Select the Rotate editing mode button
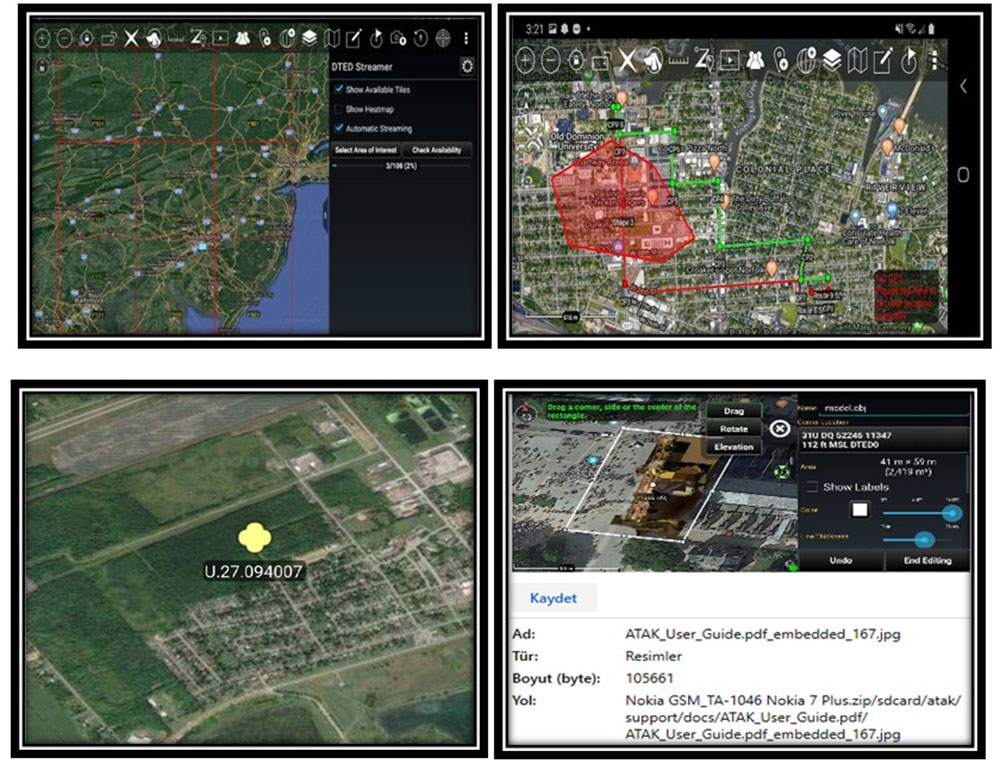This screenshot has height=770, width=1000. 734,429
